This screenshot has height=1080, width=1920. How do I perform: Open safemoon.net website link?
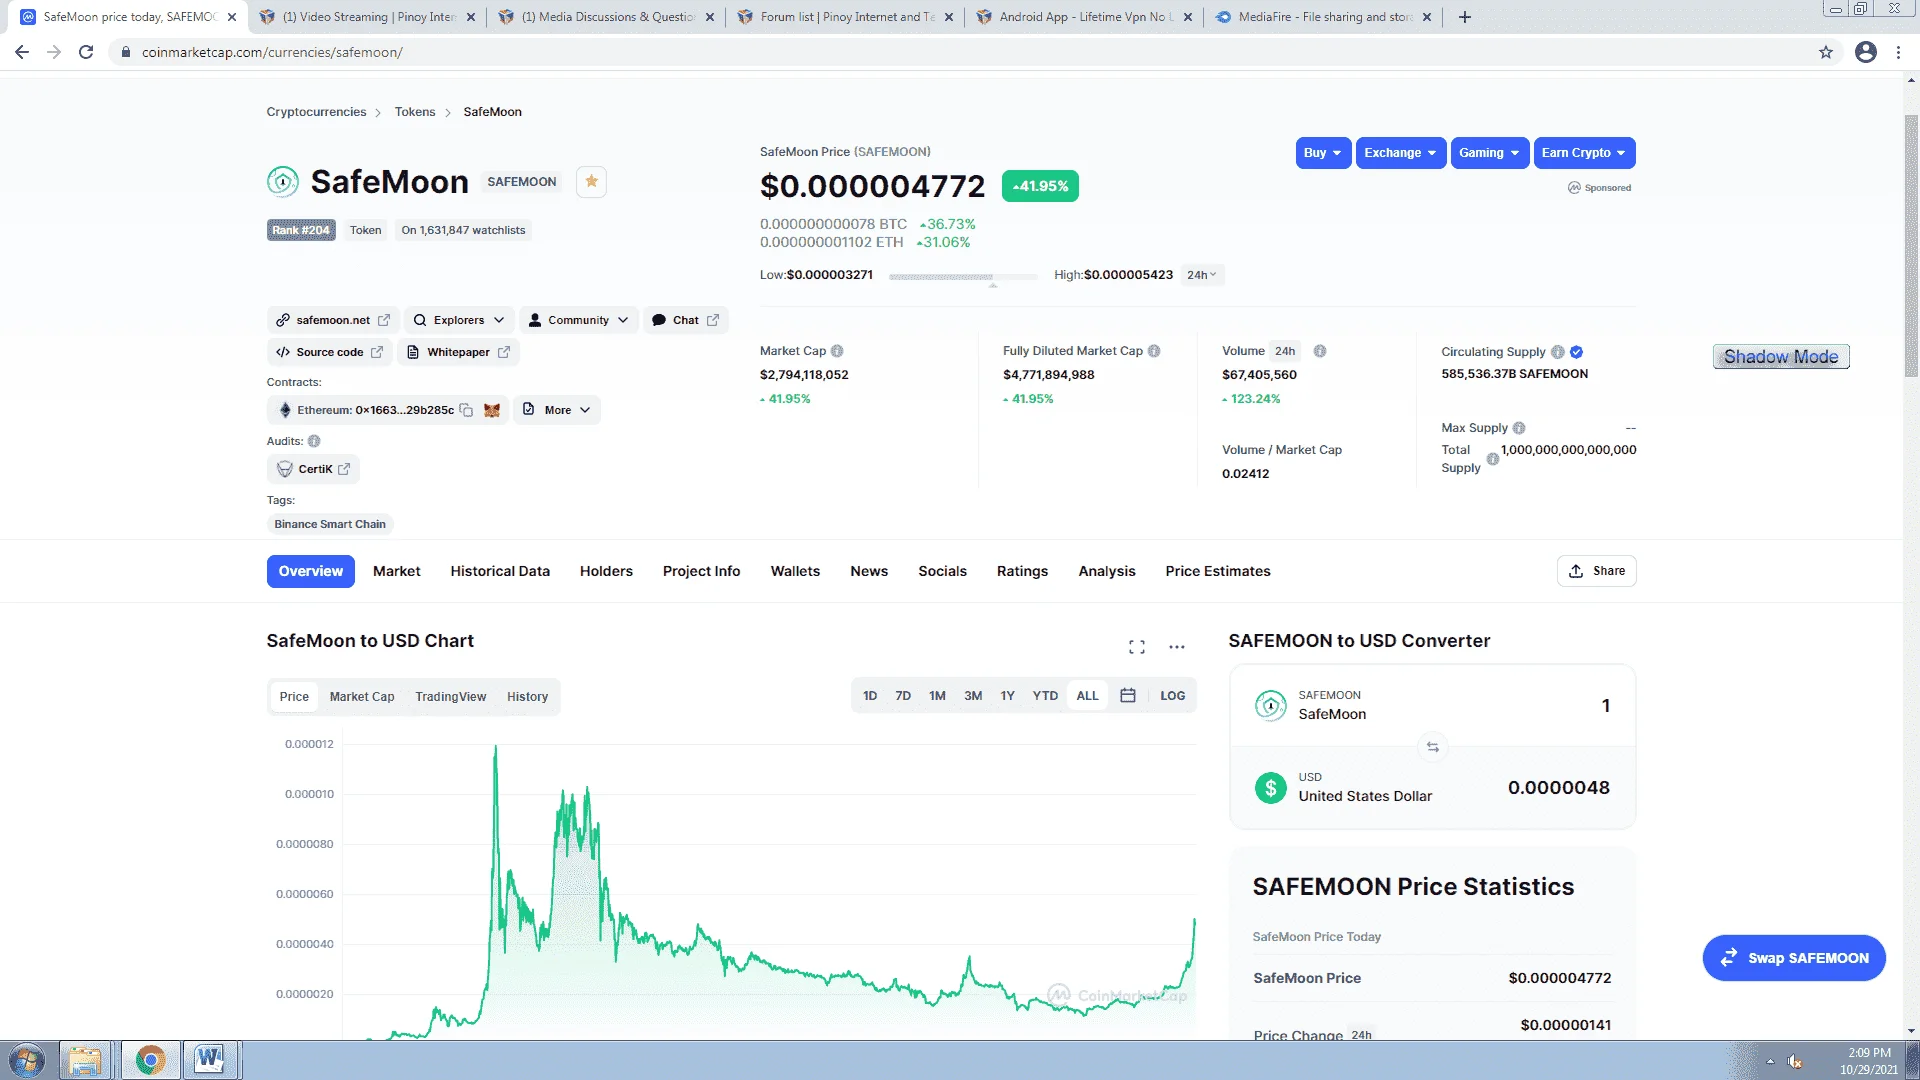tap(333, 320)
